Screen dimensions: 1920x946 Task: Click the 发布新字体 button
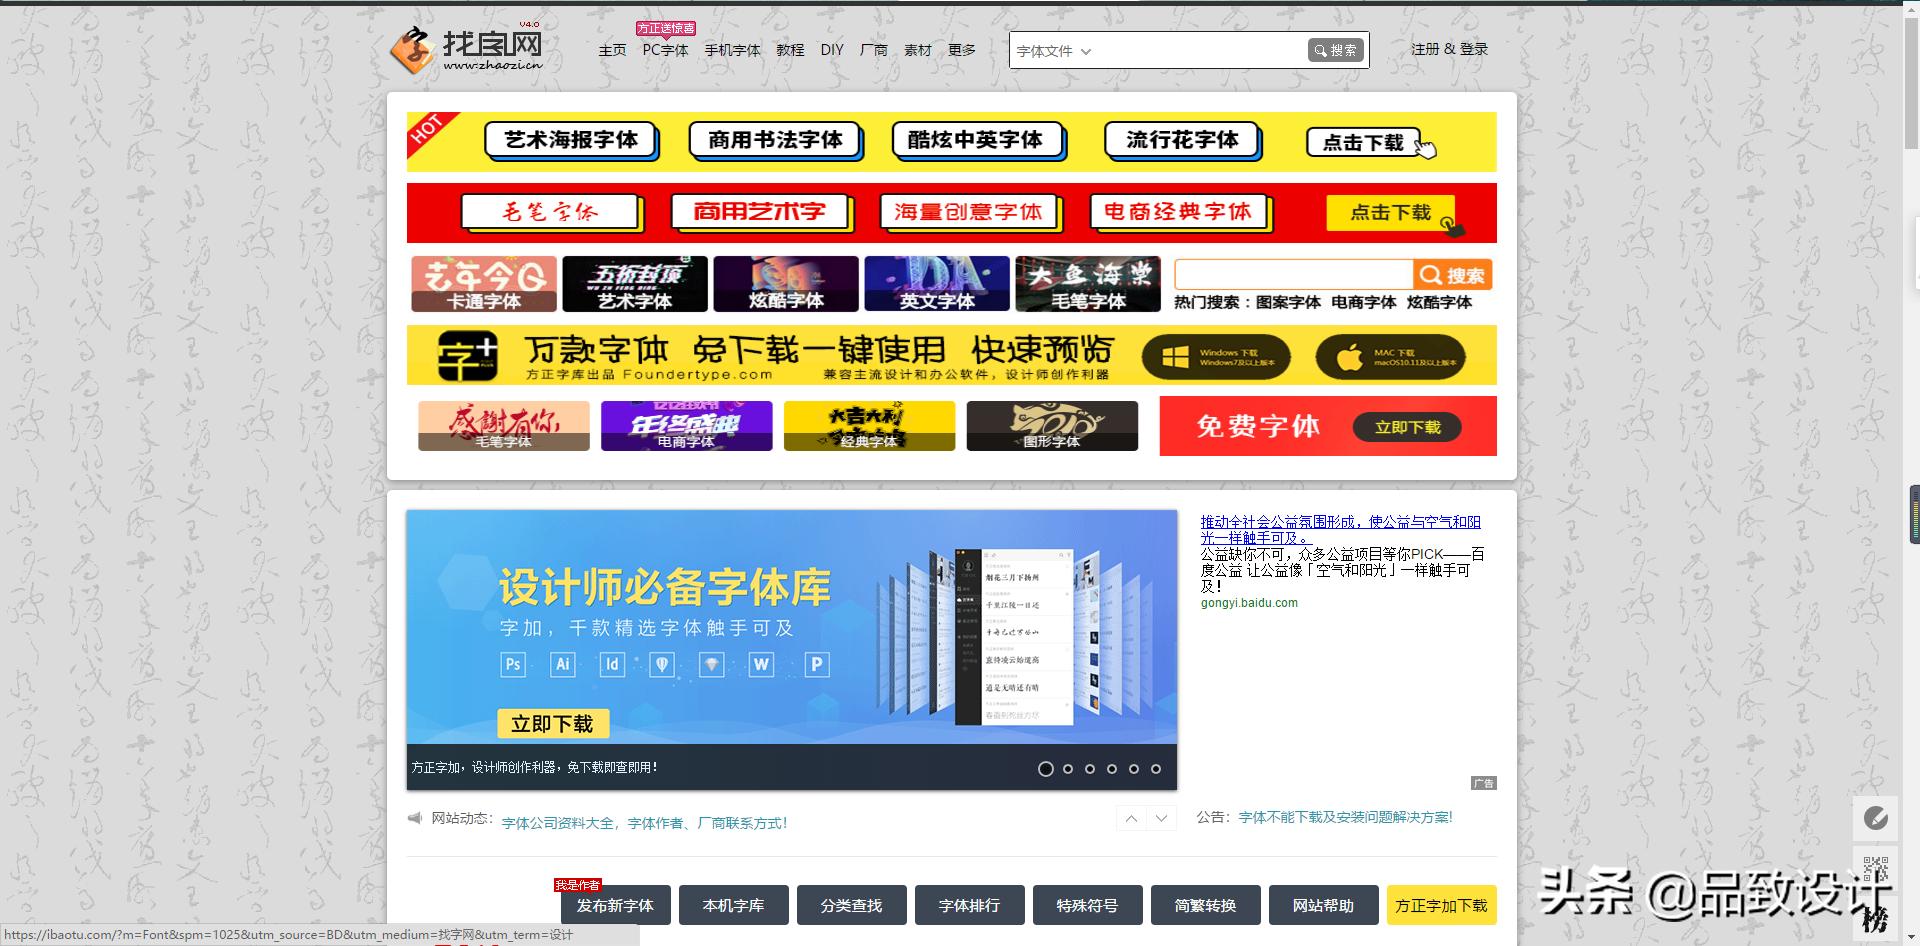click(x=616, y=905)
